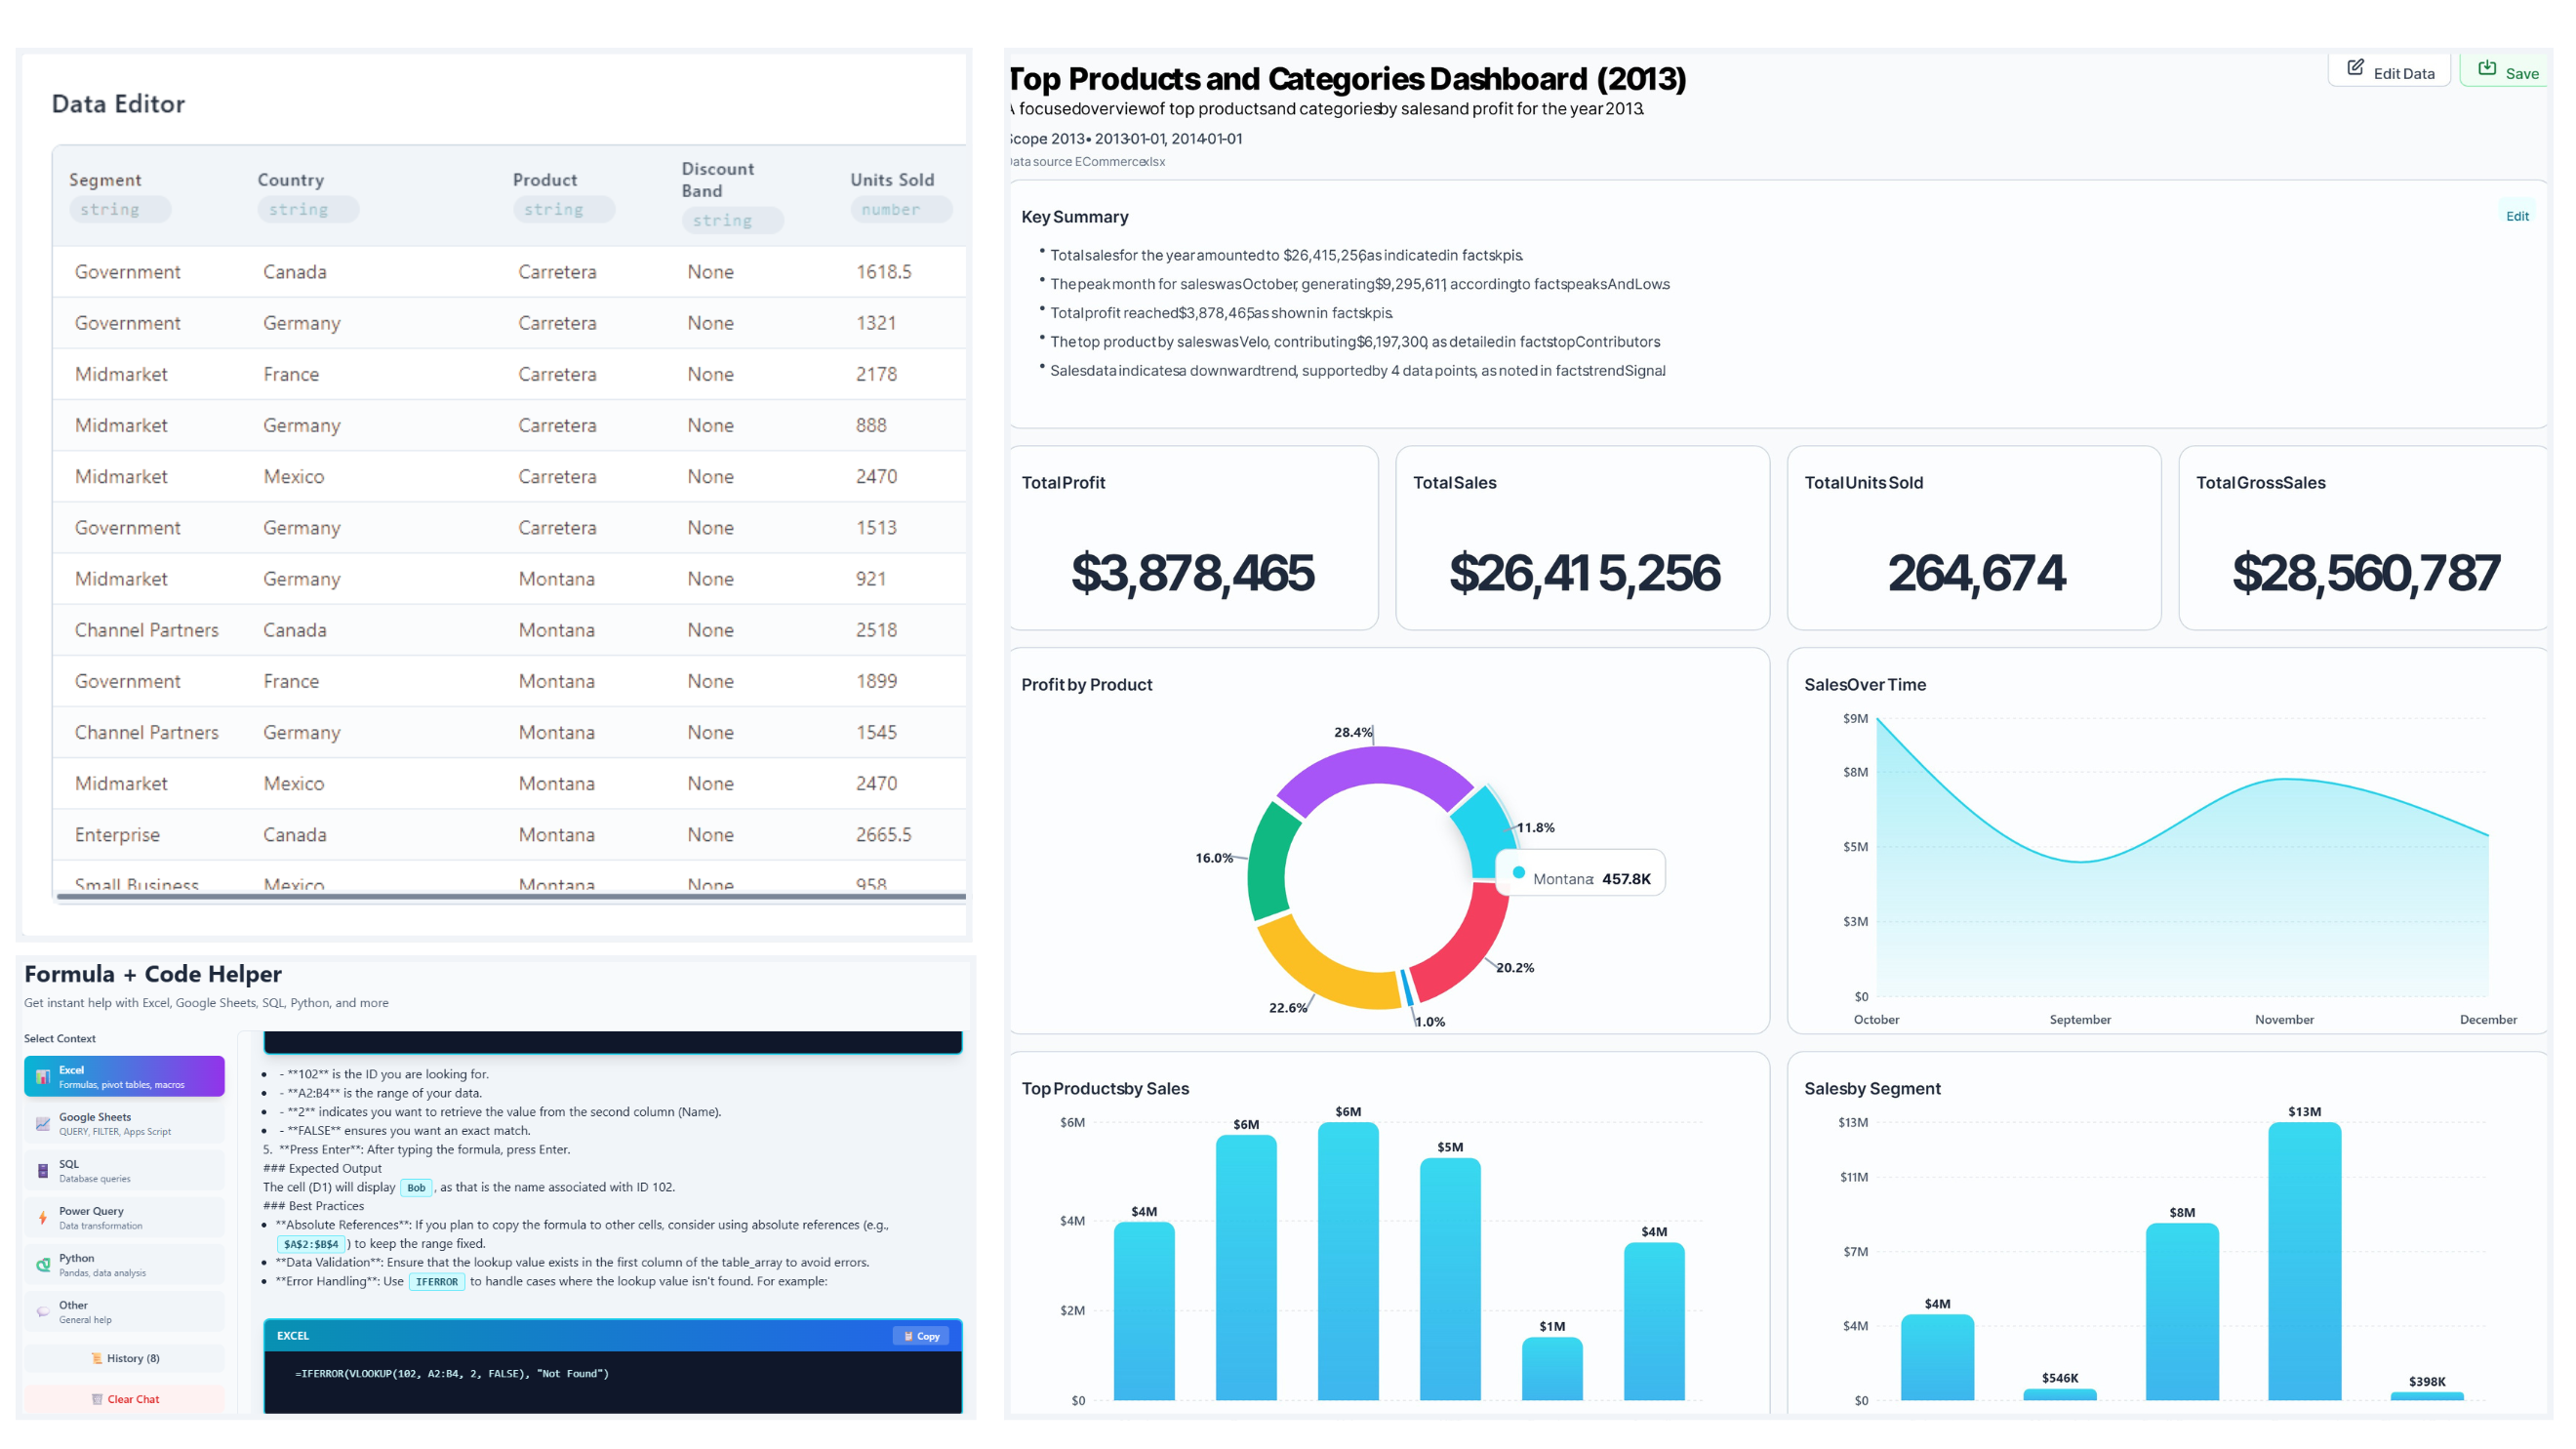This screenshot has height=1449, width=2576.
Task: Select the Excel context icon
Action: coord(42,1075)
